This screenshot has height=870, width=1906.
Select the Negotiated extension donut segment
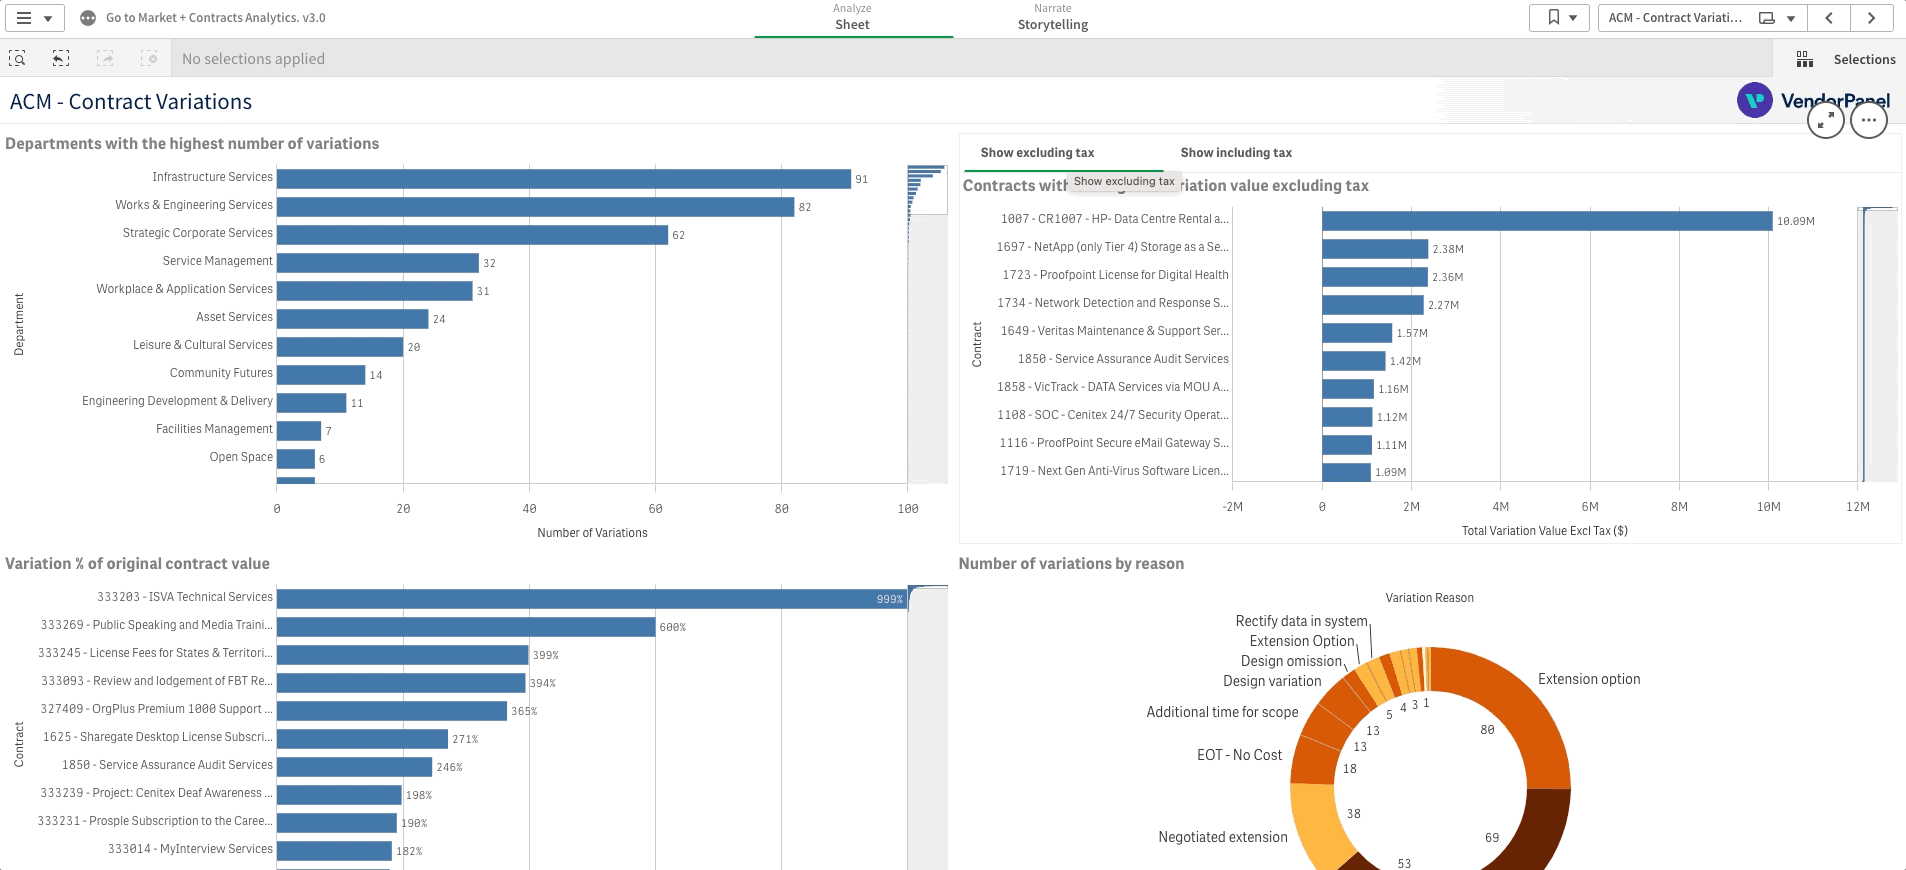1313,825
